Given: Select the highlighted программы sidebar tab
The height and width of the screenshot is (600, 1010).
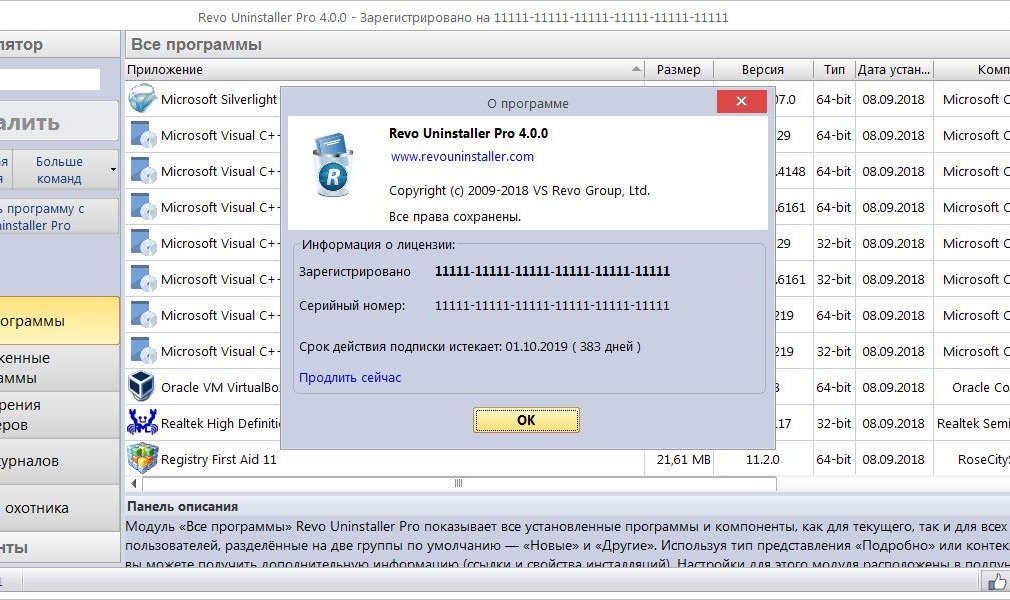Looking at the screenshot, I should [59, 321].
